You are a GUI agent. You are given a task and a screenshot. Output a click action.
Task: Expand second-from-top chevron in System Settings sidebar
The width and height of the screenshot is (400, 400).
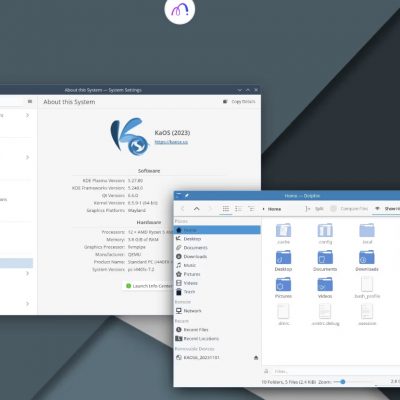(x=27, y=157)
